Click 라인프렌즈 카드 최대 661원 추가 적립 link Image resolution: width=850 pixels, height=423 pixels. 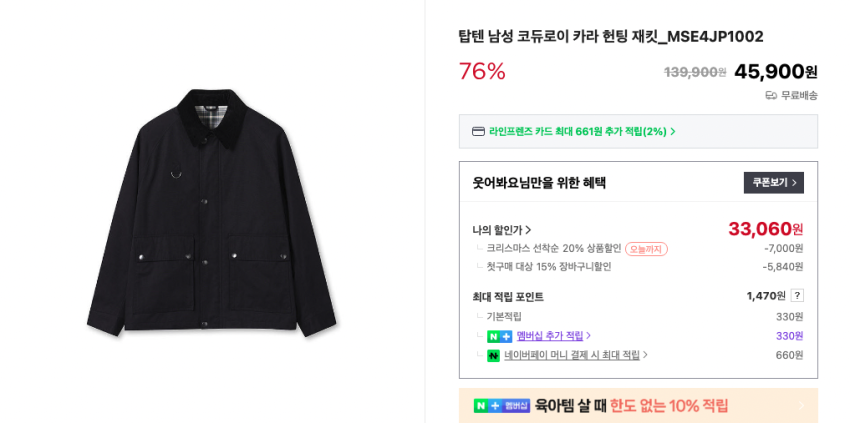coord(577,131)
